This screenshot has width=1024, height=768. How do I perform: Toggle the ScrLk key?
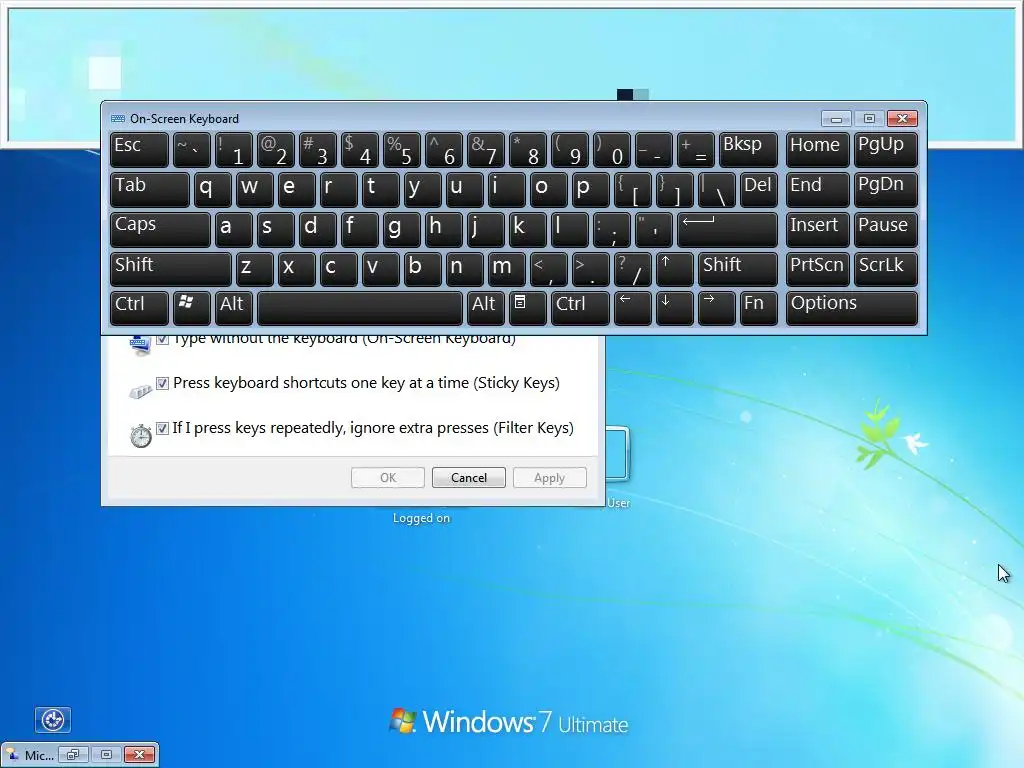pyautogui.click(x=886, y=268)
